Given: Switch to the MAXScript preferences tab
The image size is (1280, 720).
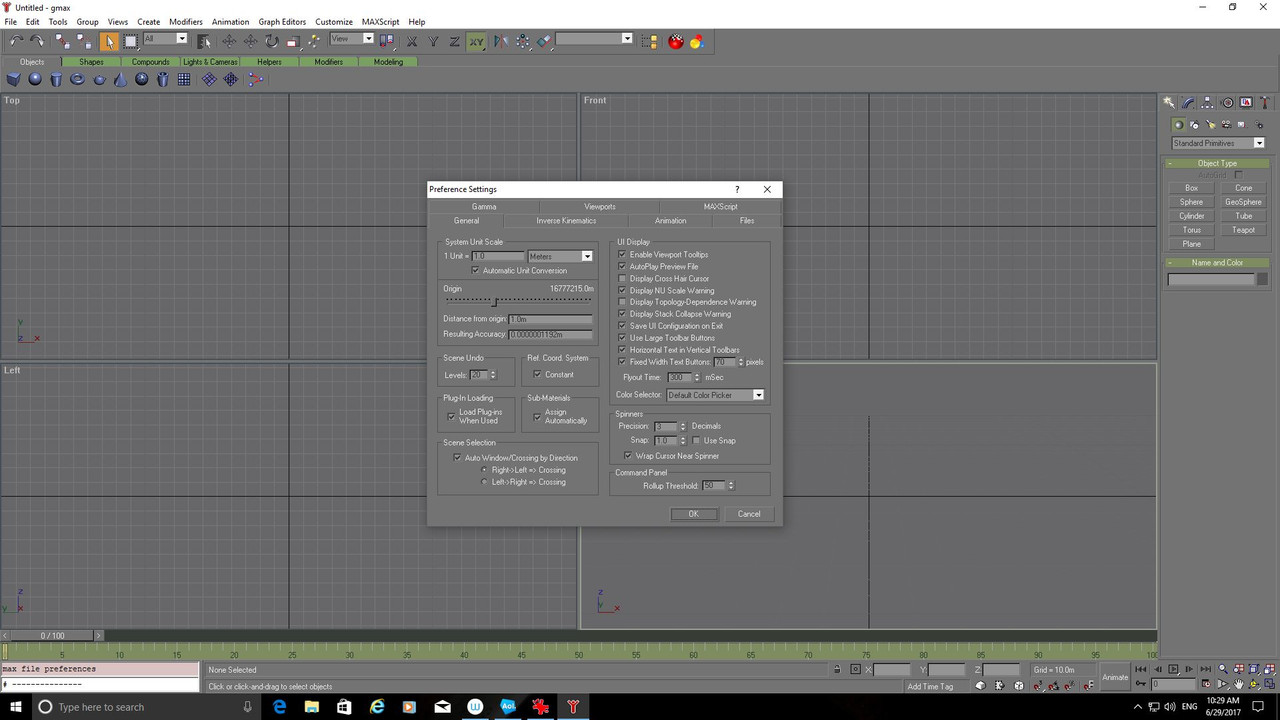Looking at the screenshot, I should point(720,207).
